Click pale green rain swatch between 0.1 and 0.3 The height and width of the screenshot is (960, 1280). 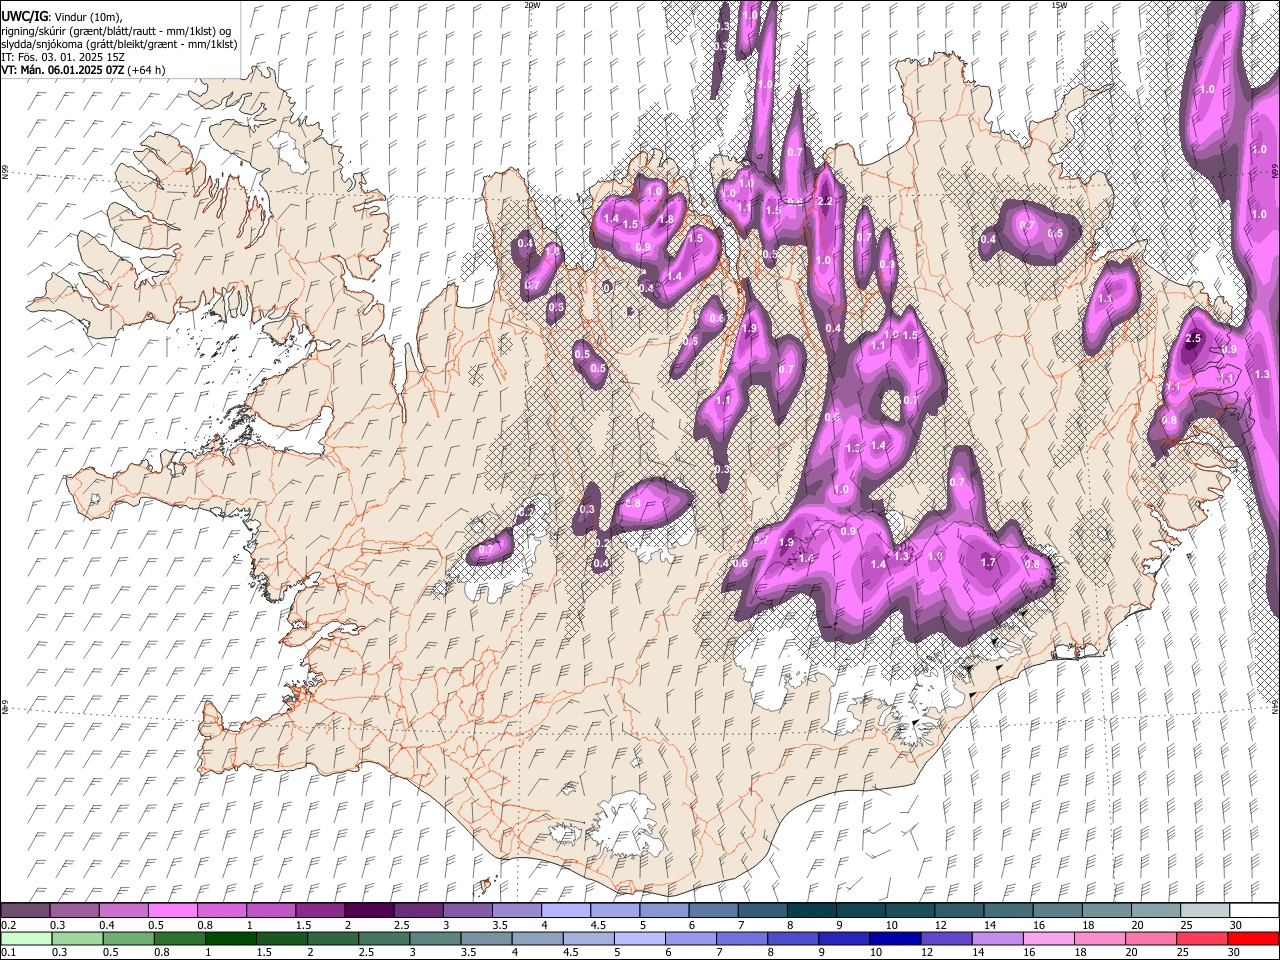[x=25, y=939]
